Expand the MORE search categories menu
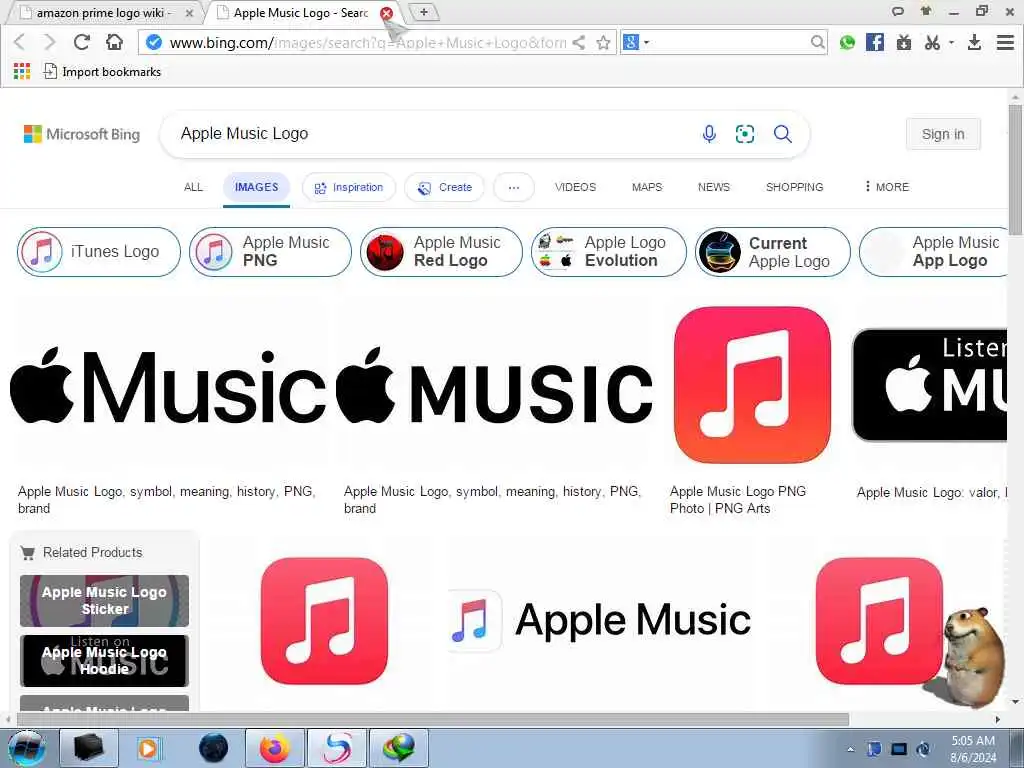Screen dimensions: 1024x768 click(x=886, y=187)
